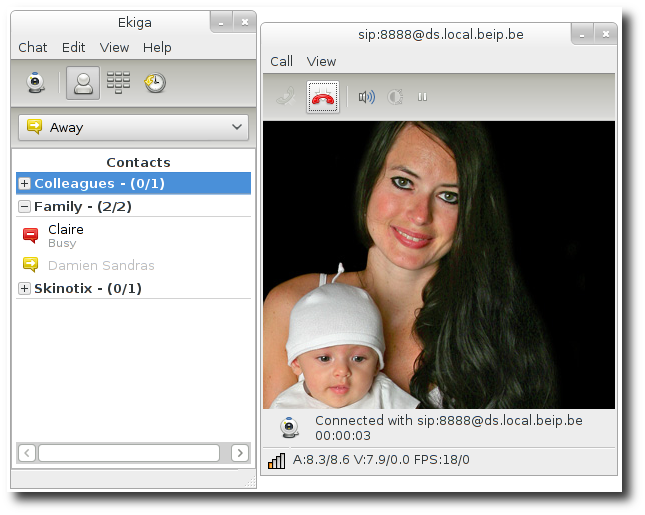Open the call history view
This screenshot has width=645, height=515.
click(x=154, y=83)
